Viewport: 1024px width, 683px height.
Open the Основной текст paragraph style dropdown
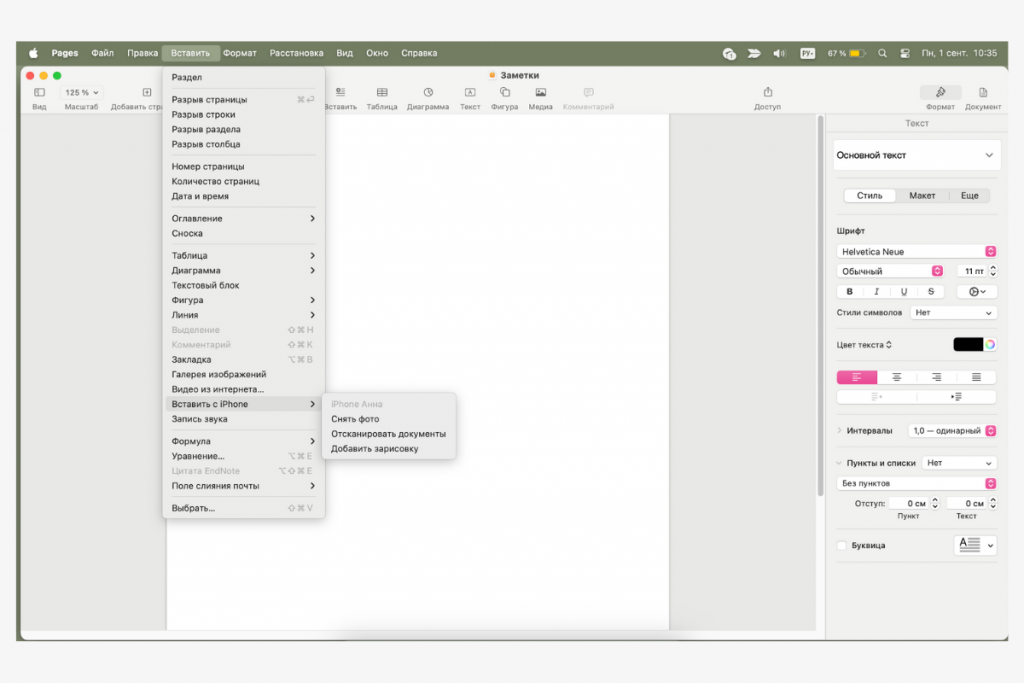pyautogui.click(x=916, y=155)
